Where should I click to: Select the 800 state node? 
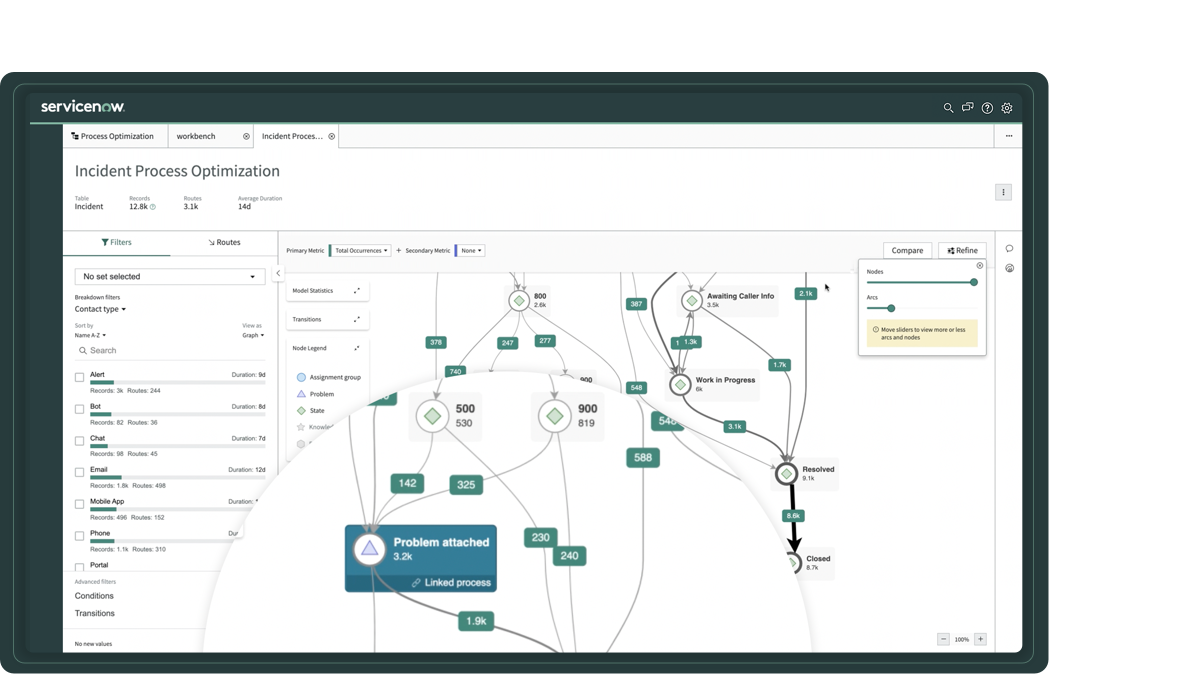coord(518,300)
